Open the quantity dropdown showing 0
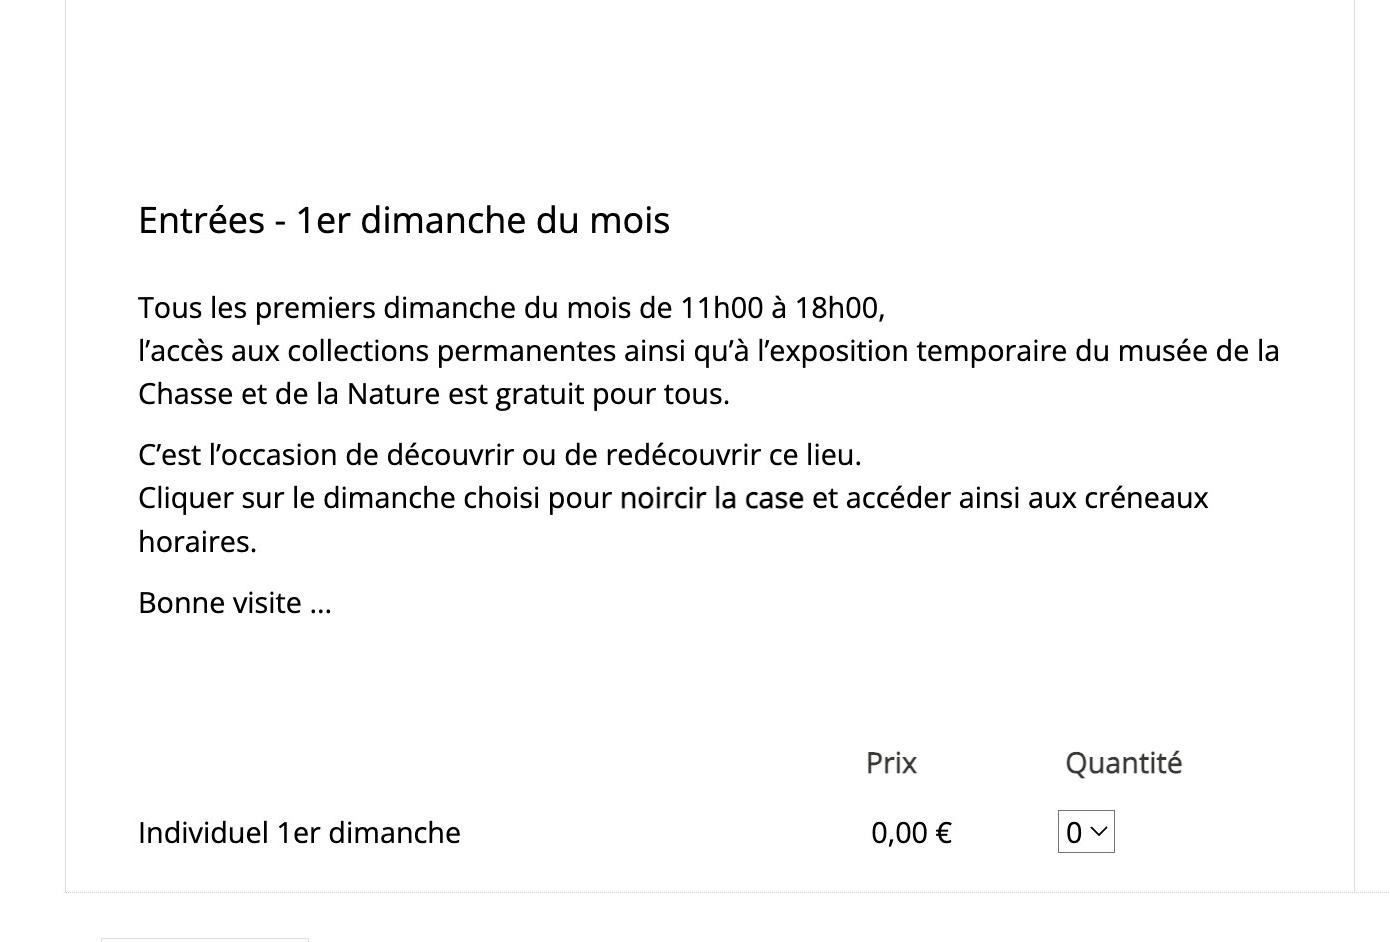This screenshot has height=942, width=1390. [x=1086, y=833]
